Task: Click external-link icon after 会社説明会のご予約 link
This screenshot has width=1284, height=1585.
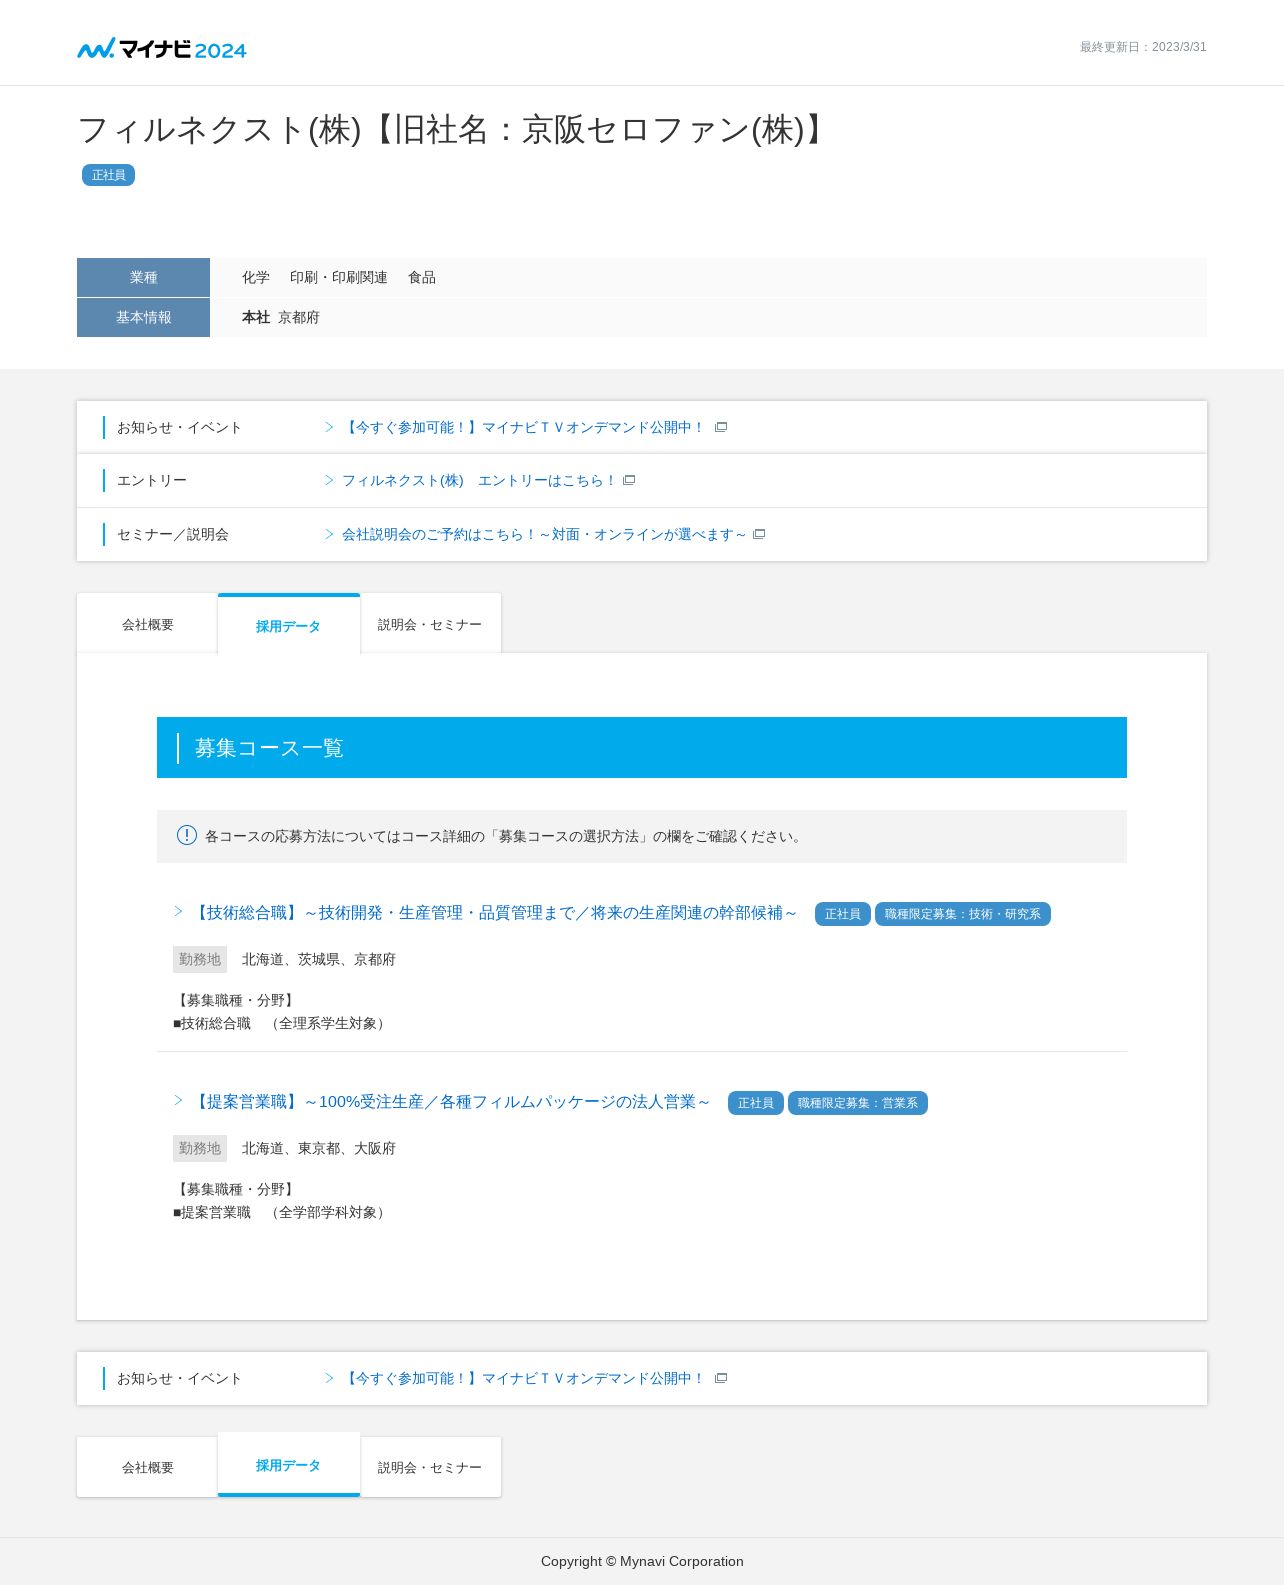Action: 759,534
